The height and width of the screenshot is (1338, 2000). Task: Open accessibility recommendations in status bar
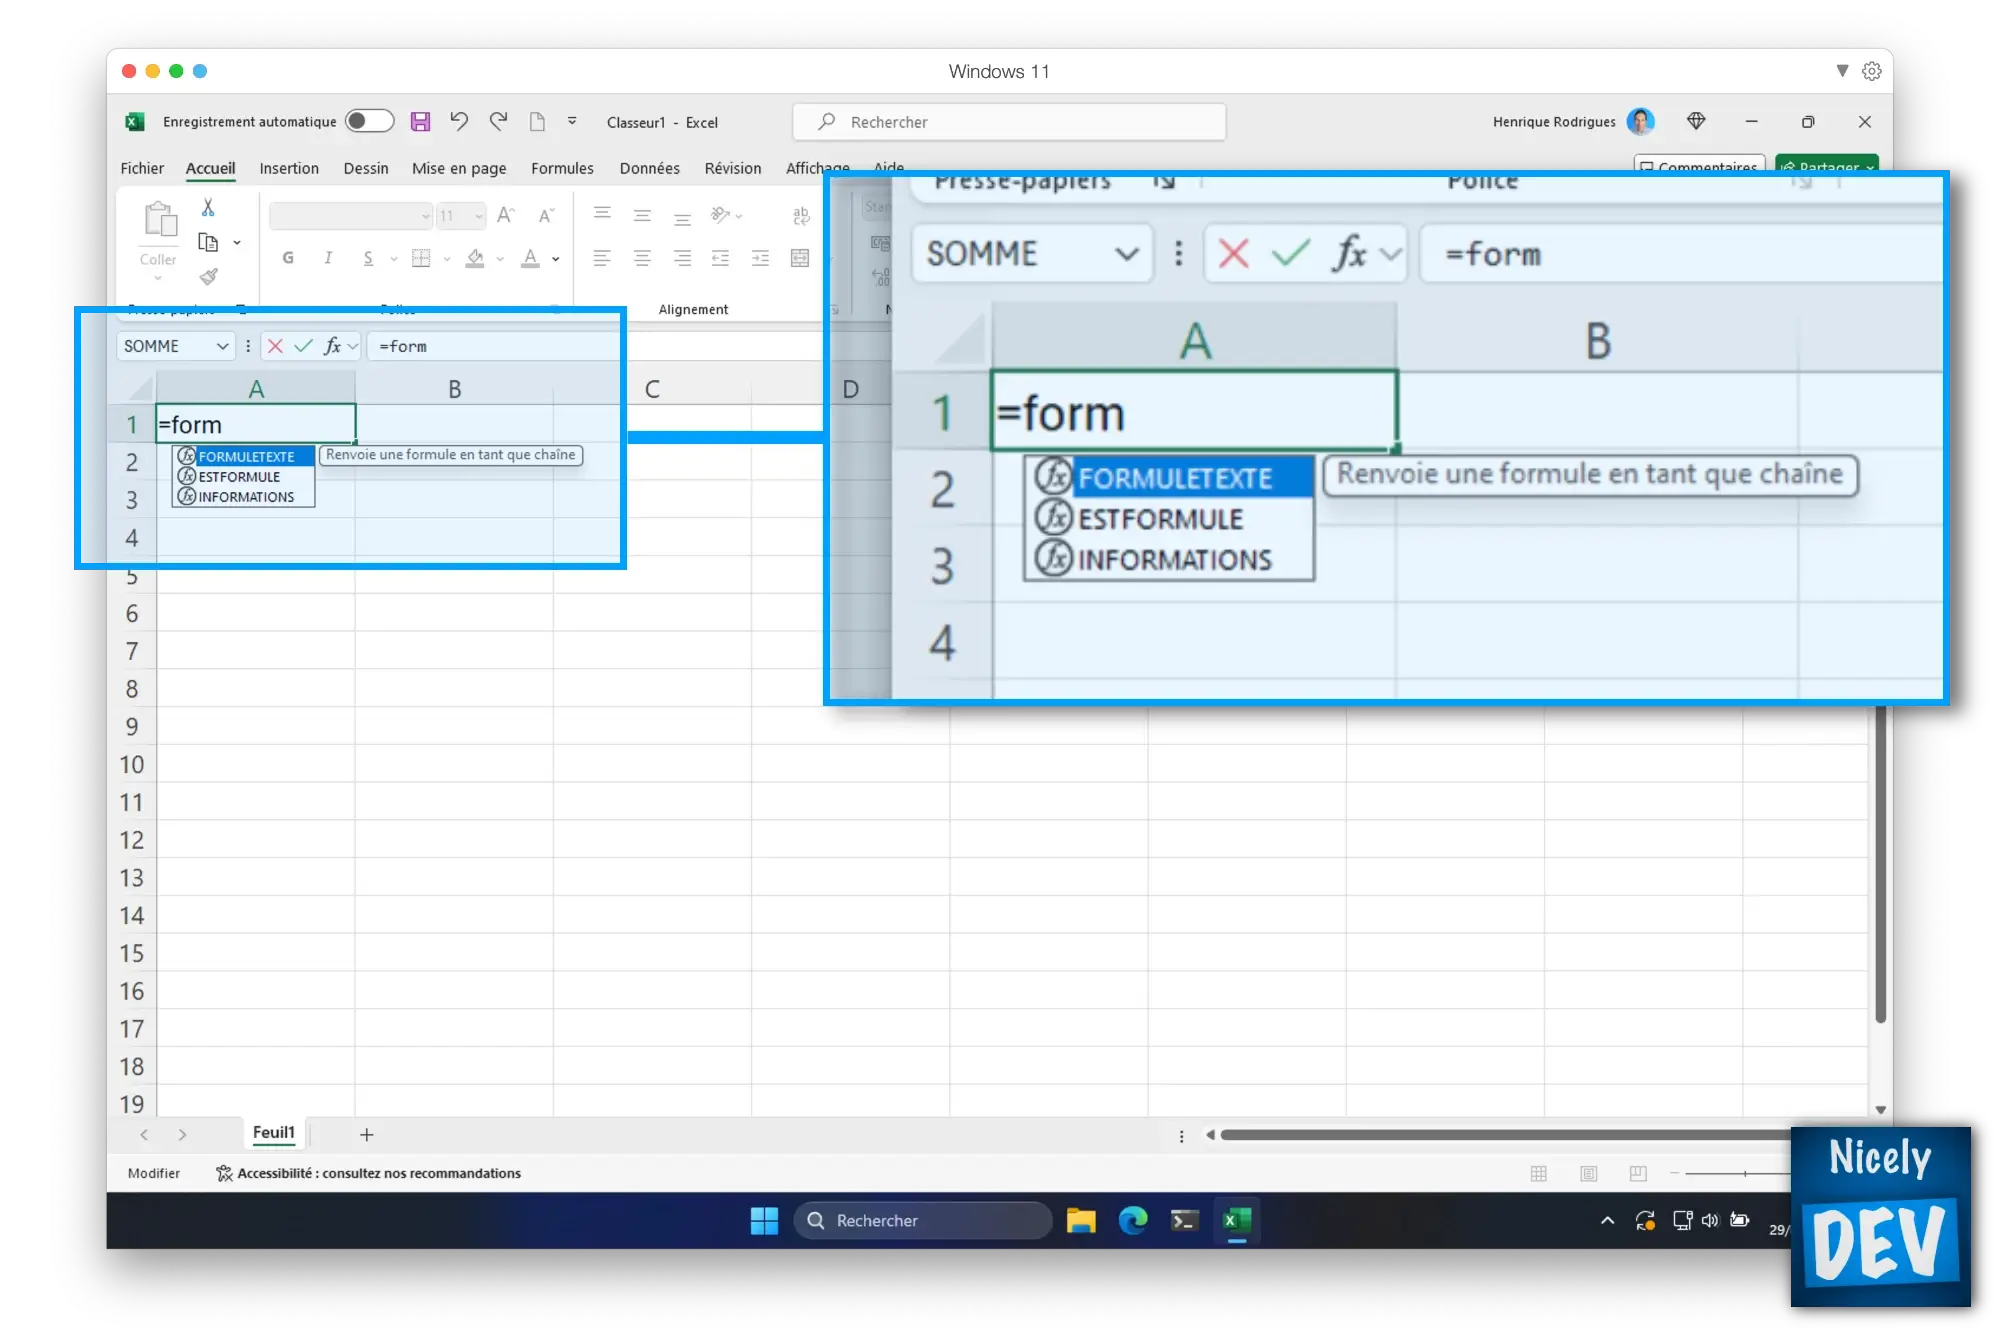pos(369,1173)
